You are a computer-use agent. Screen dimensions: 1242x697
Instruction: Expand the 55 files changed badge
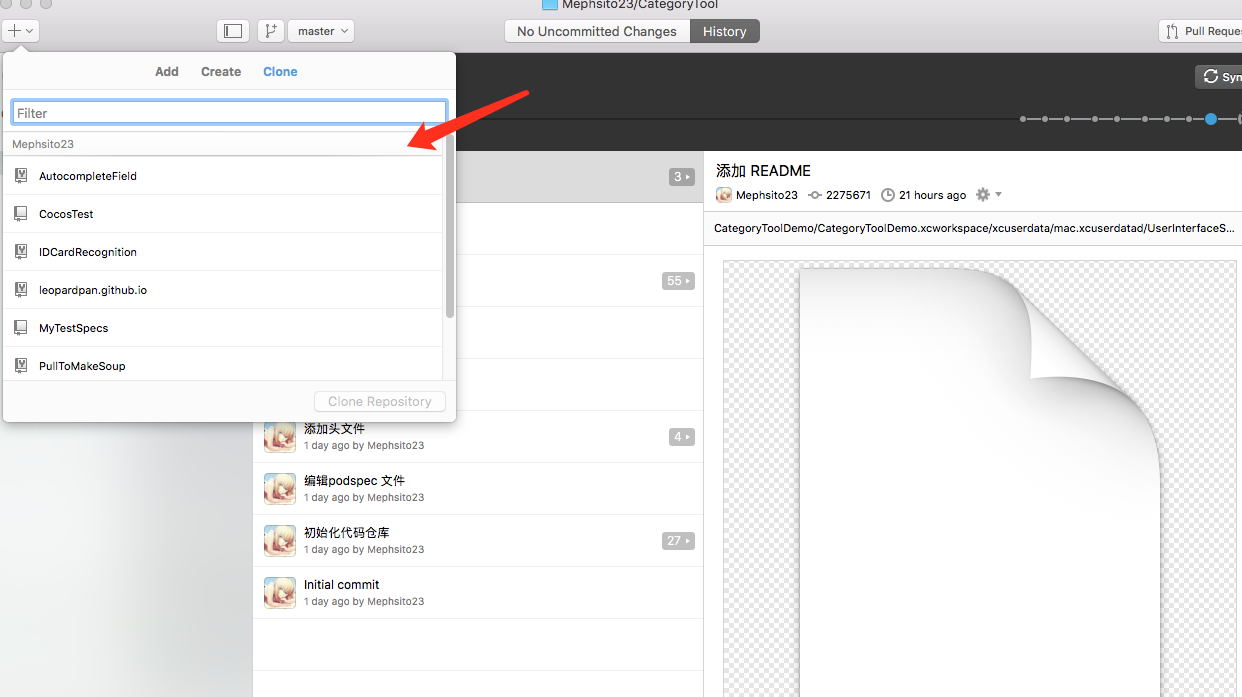(678, 281)
